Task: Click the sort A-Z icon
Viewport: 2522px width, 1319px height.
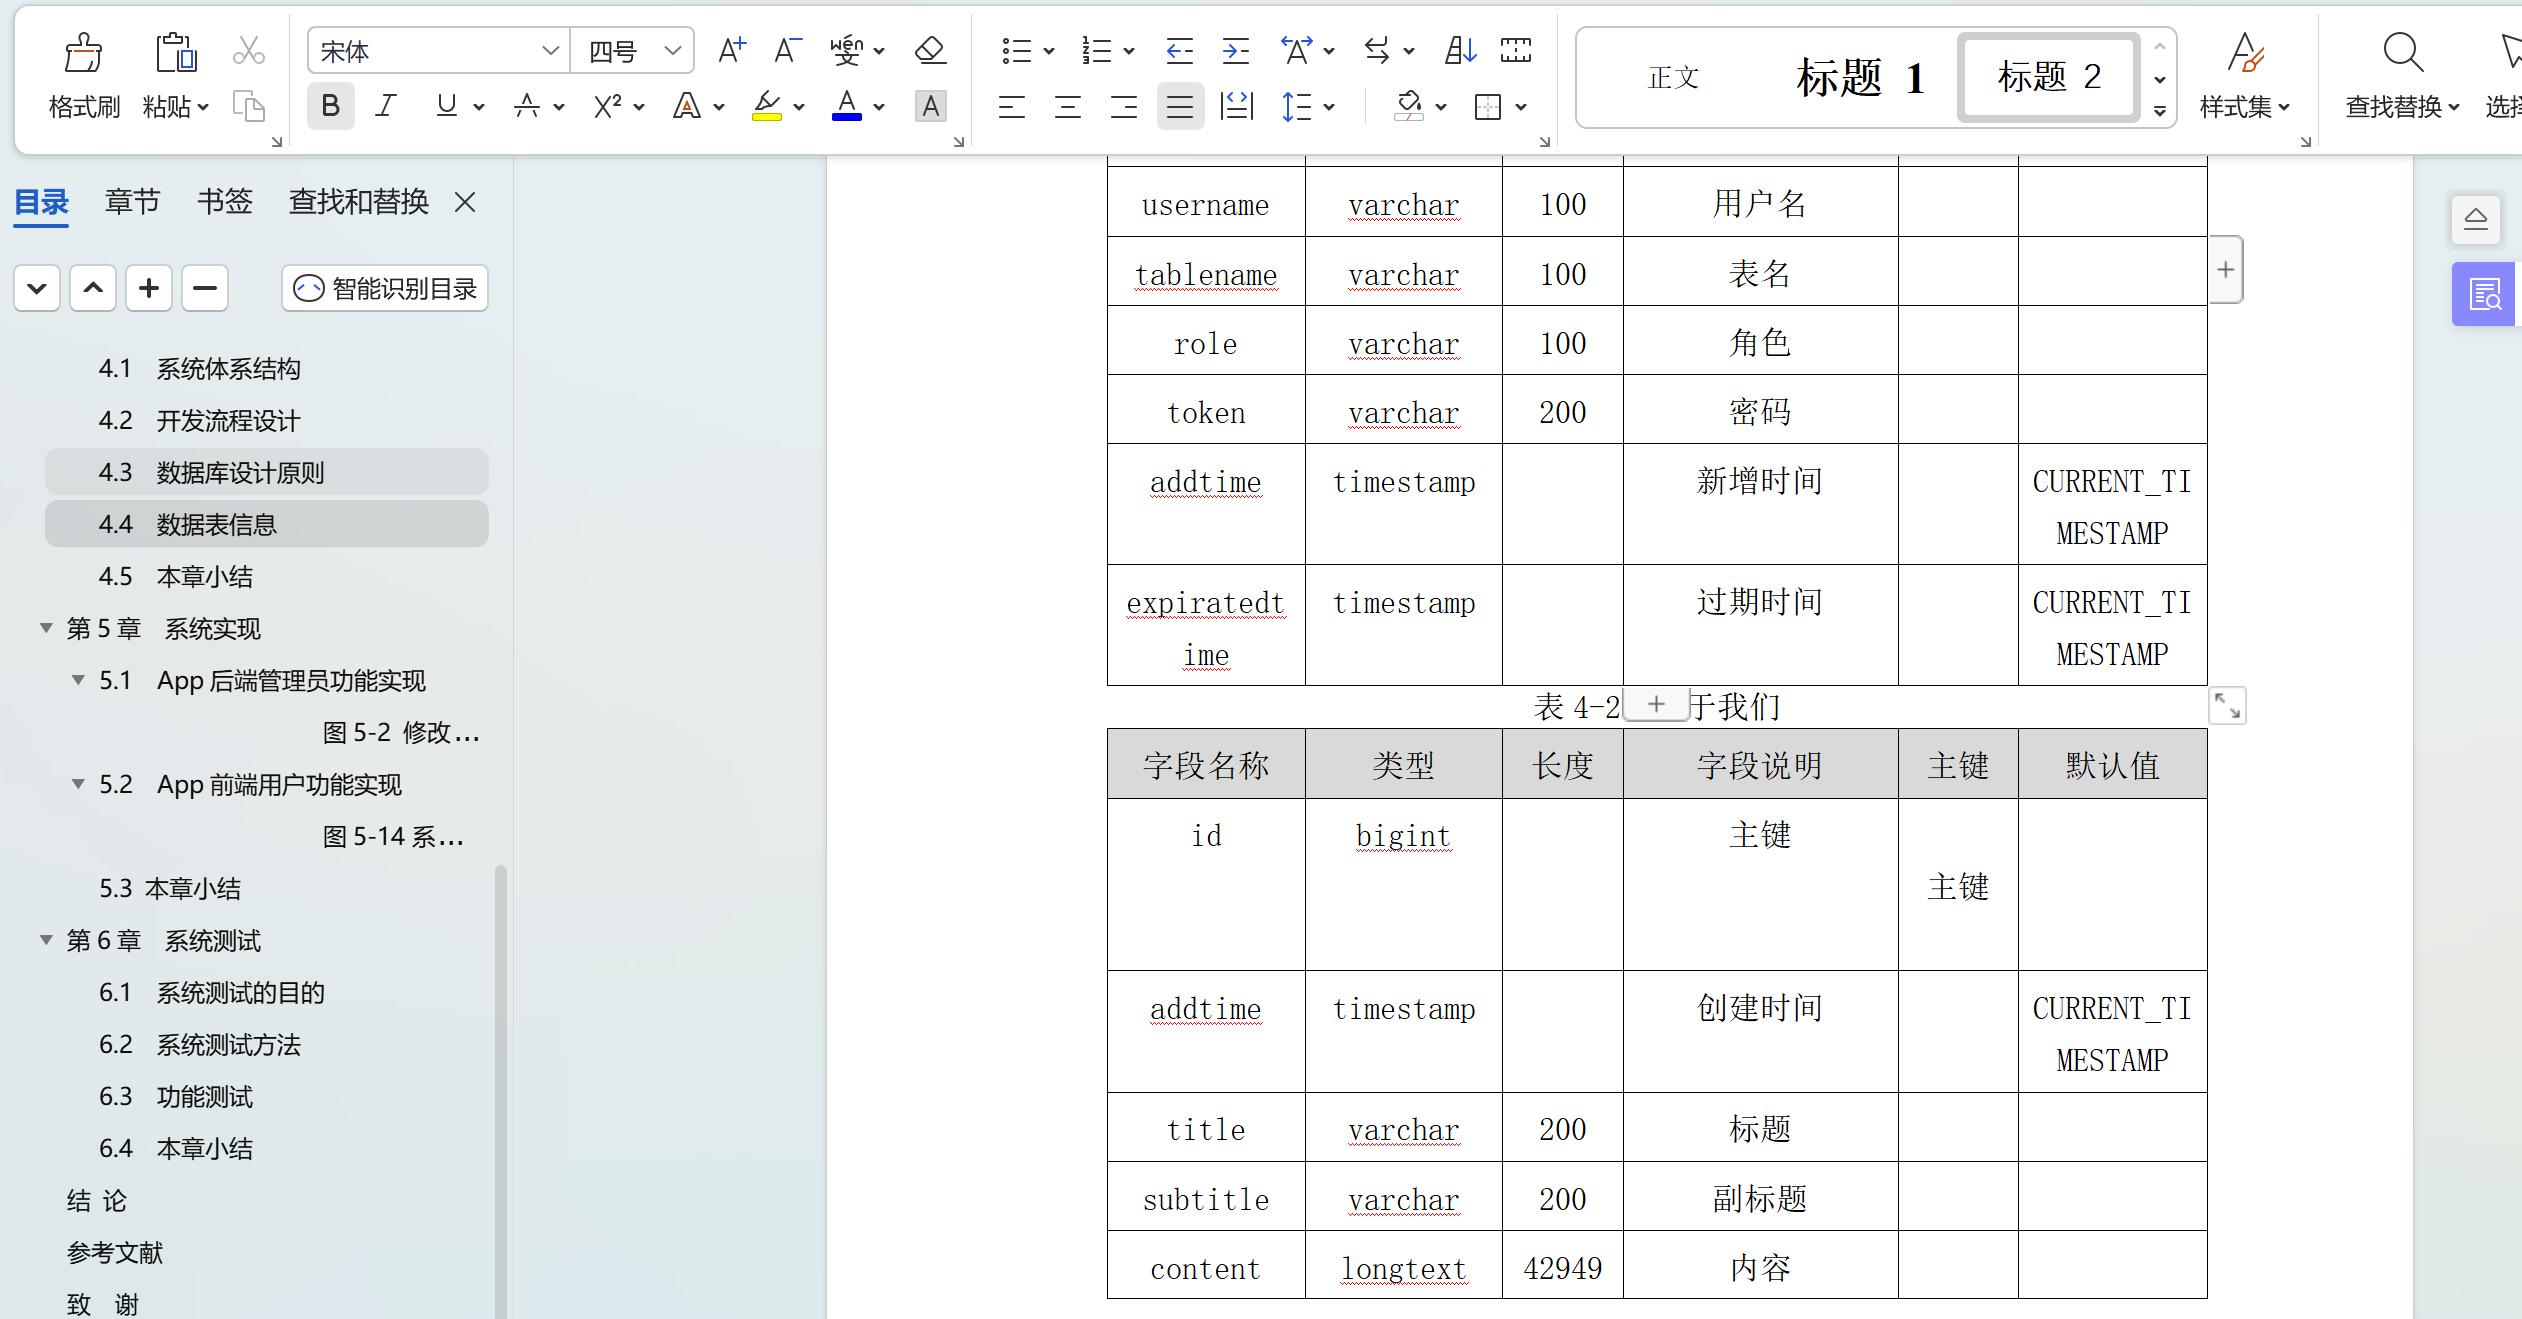Action: coord(1460,50)
